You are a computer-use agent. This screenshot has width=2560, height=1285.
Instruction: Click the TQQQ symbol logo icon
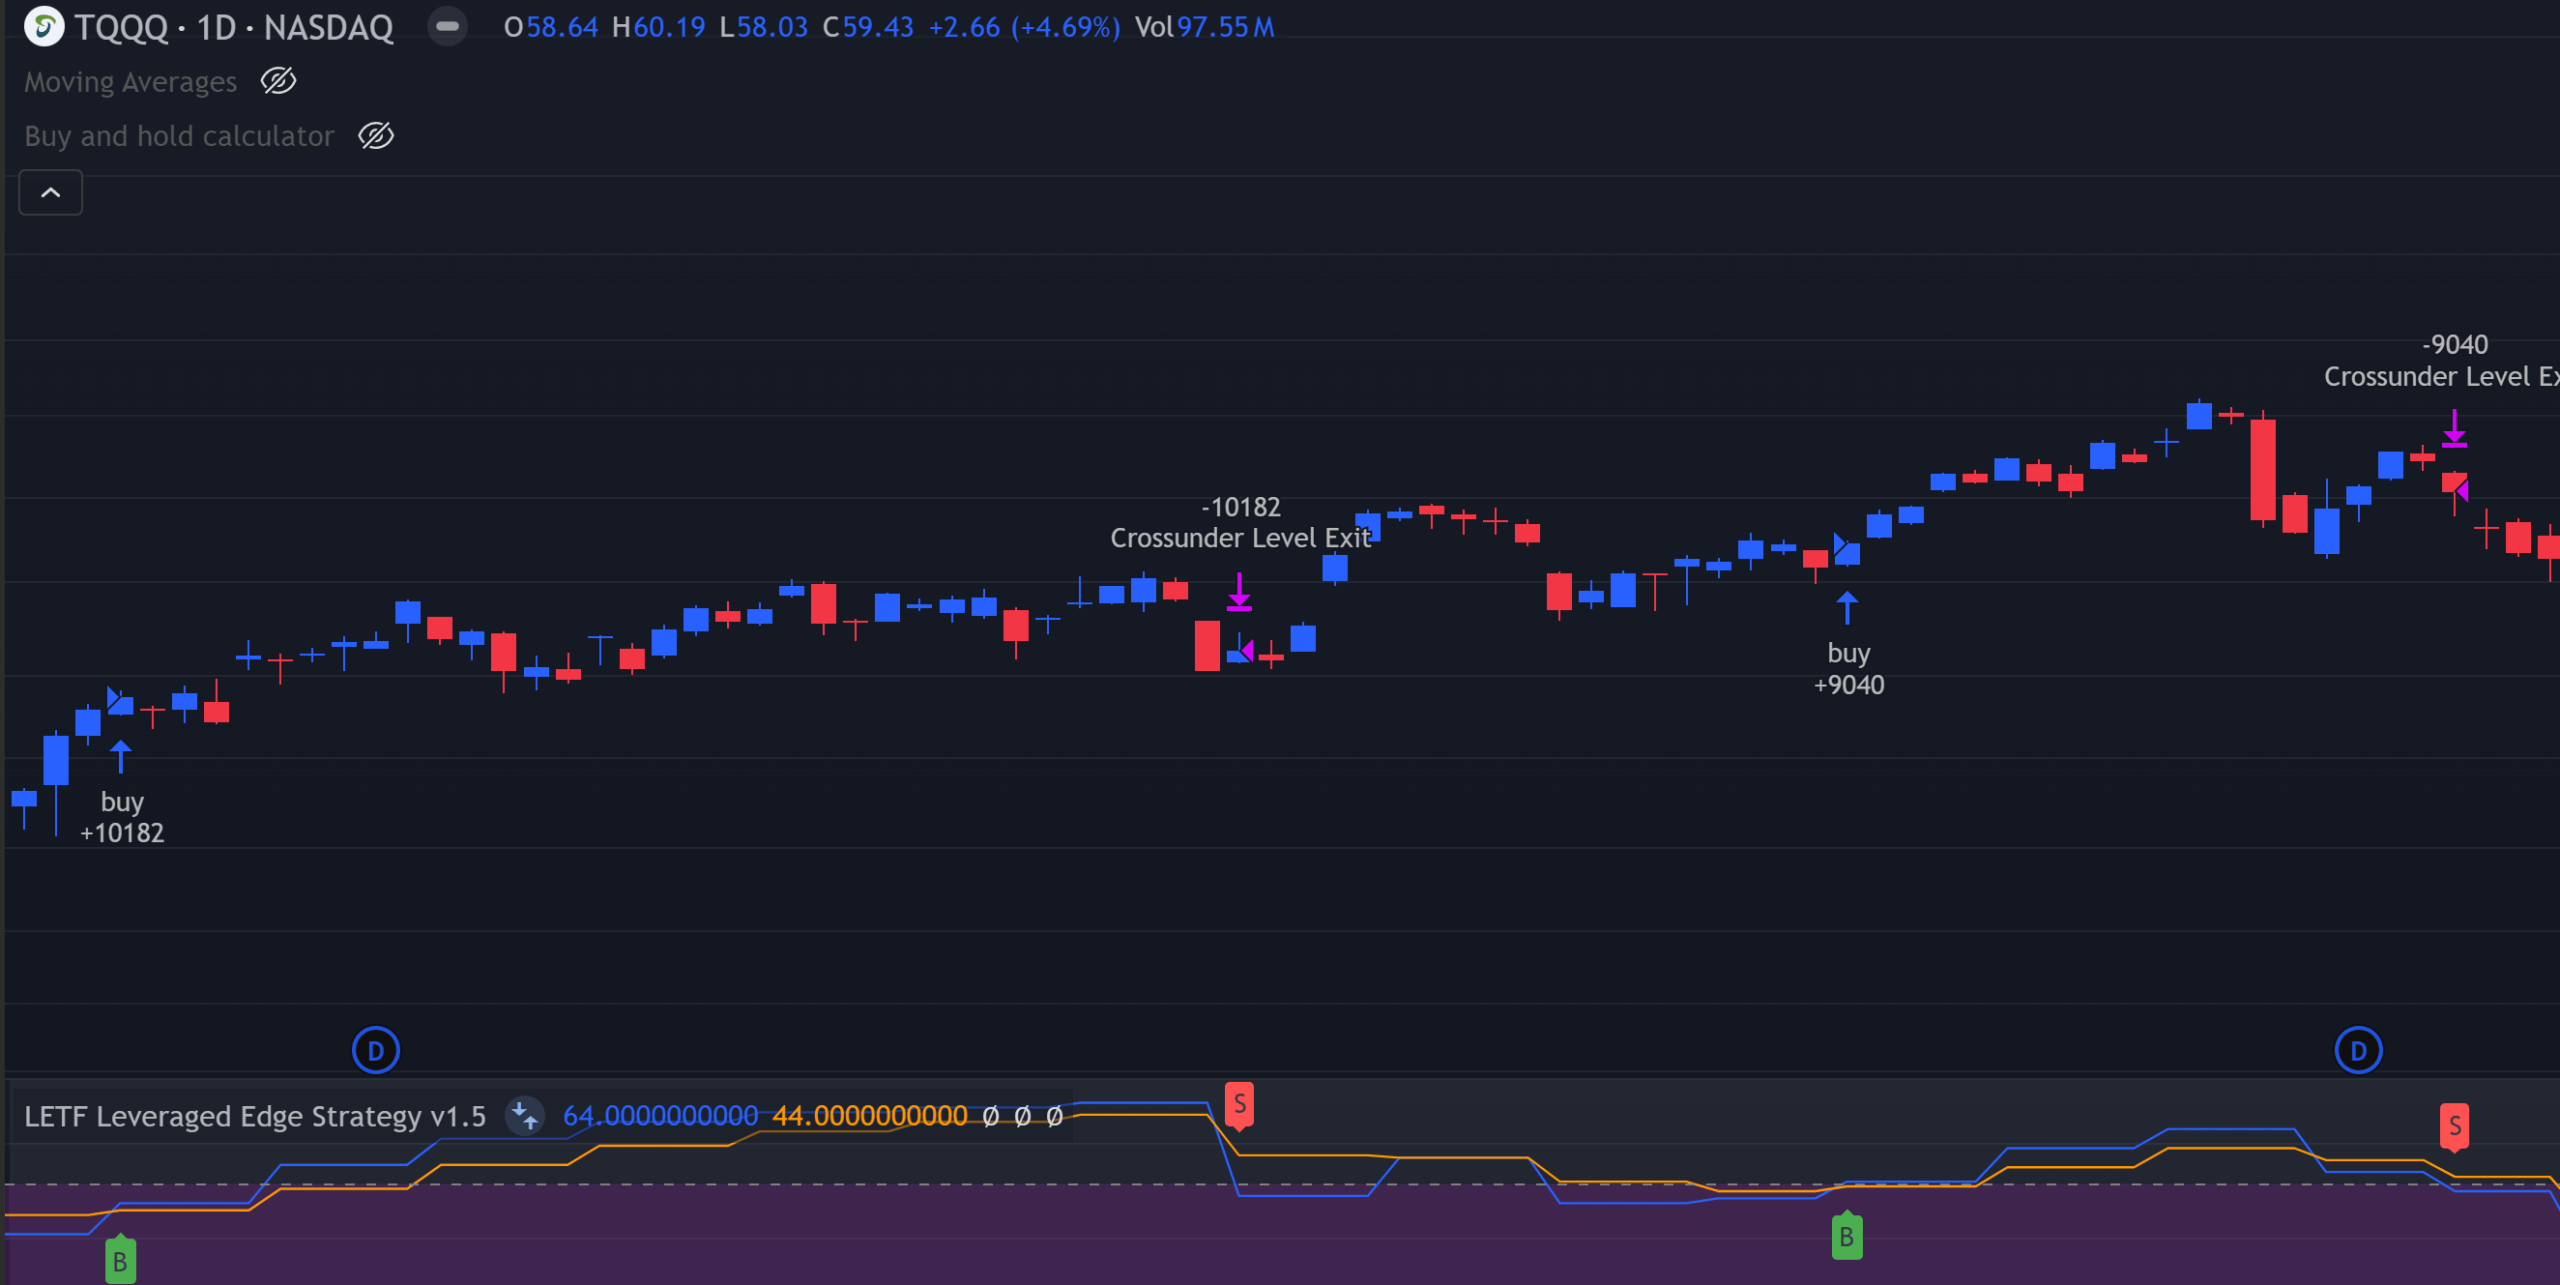coord(44,26)
